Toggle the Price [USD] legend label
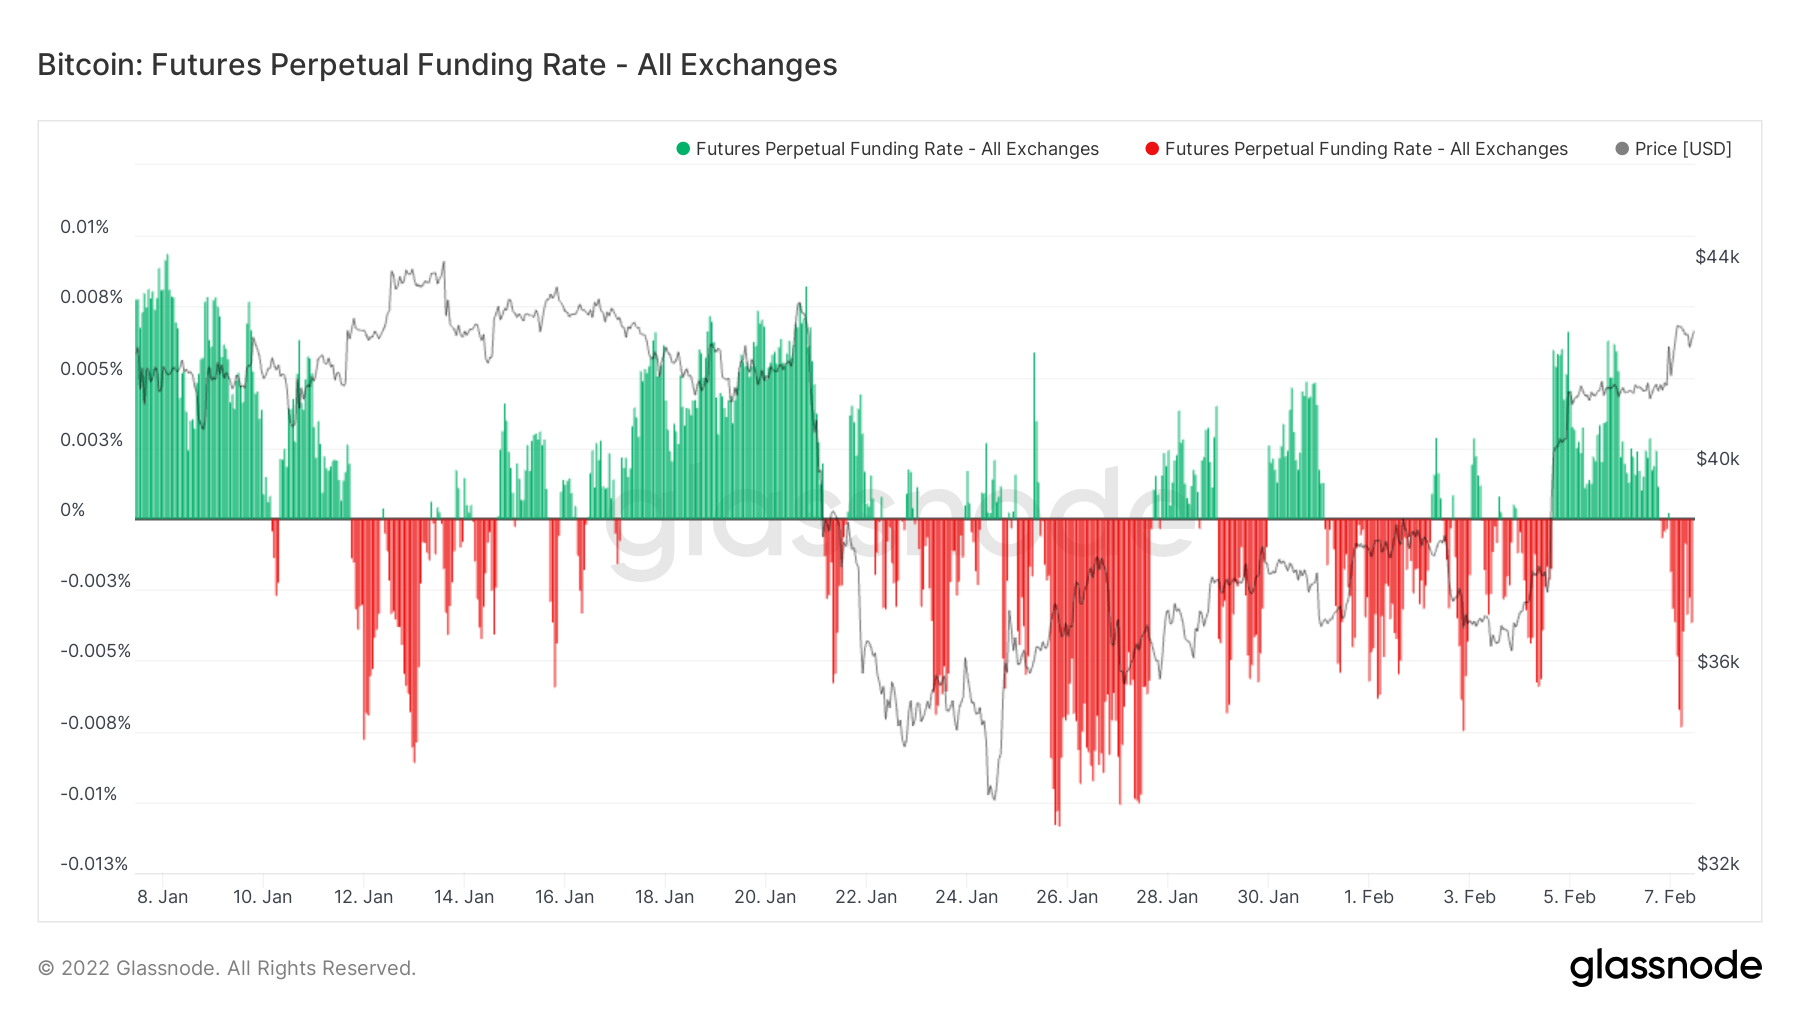 (1683, 149)
